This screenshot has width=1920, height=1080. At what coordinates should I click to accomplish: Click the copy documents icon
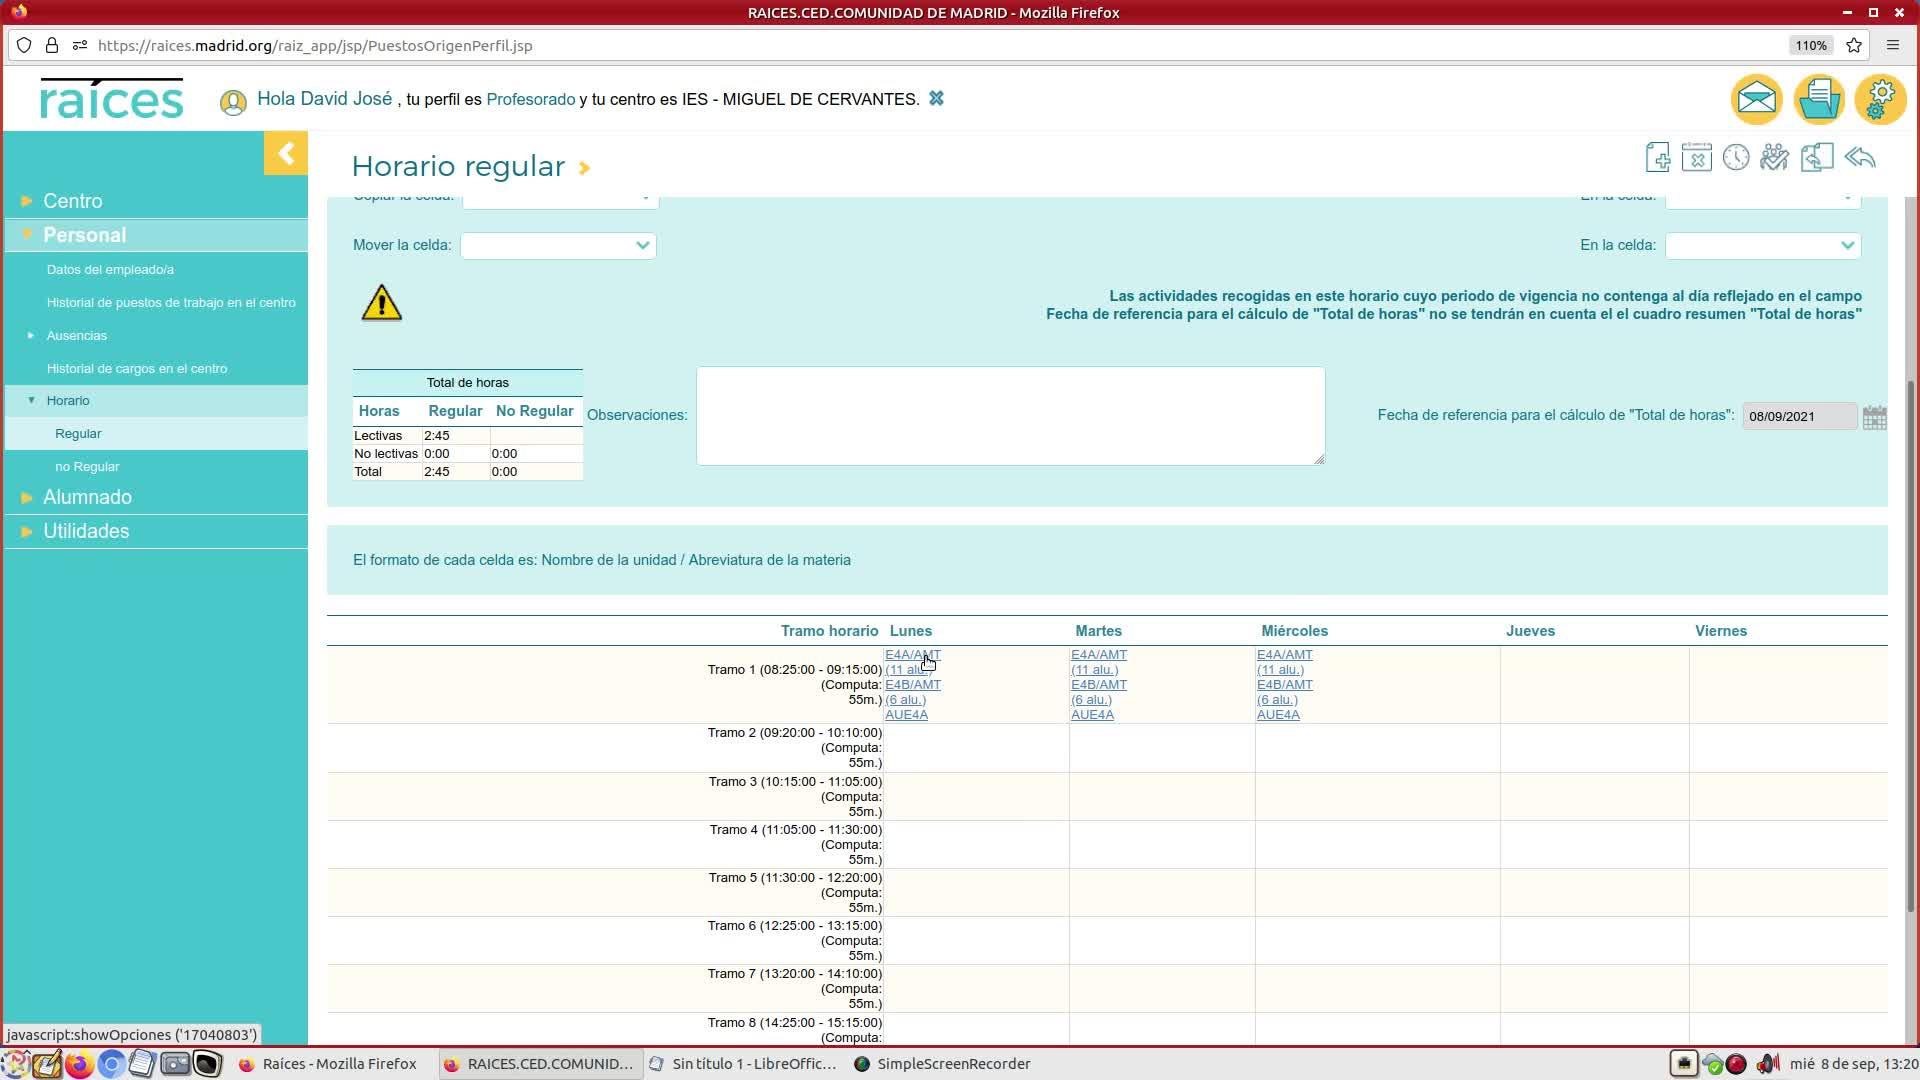pos(1817,158)
